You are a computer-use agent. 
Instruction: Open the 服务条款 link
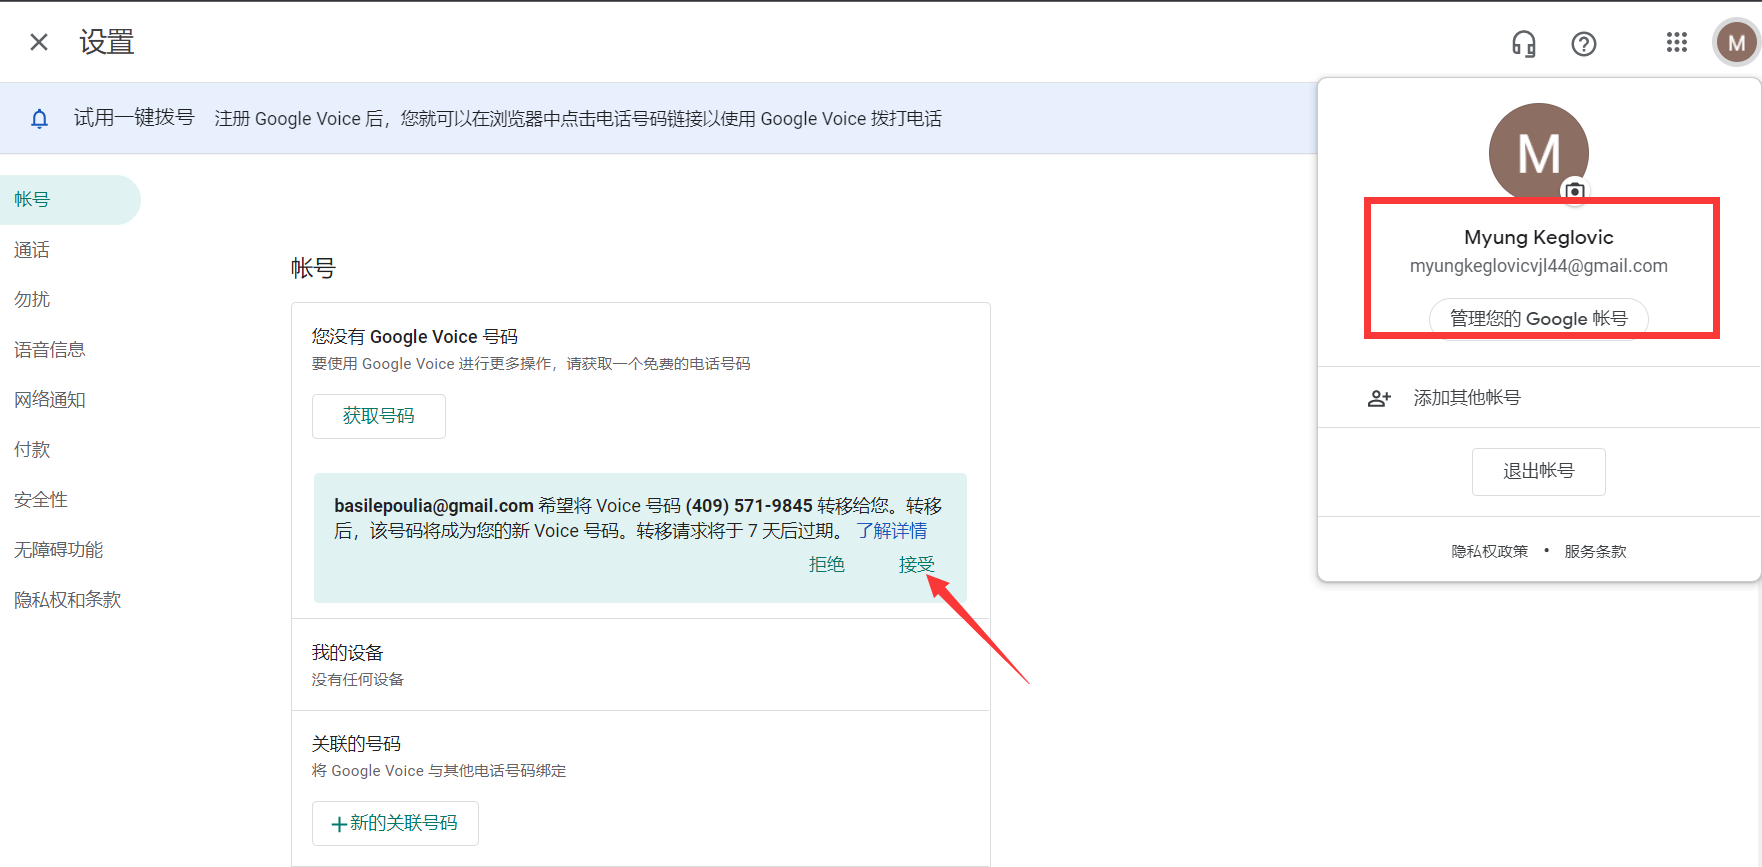point(1596,552)
